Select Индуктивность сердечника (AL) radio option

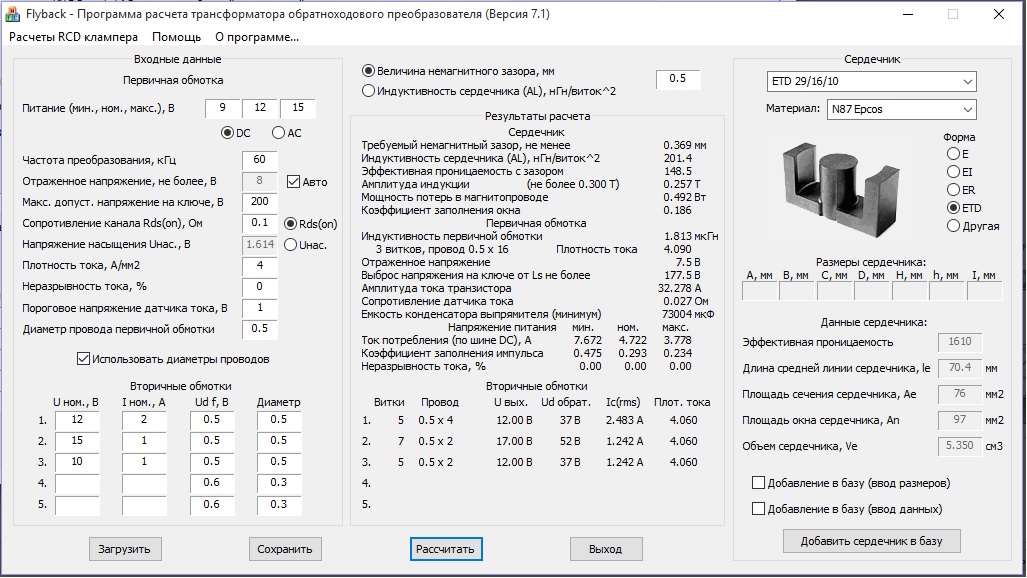click(x=369, y=90)
